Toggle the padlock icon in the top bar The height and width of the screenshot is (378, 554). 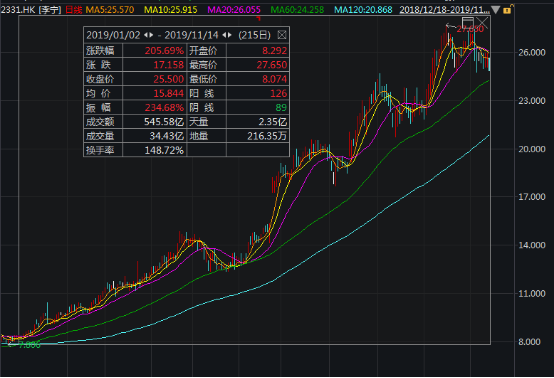coord(507,10)
